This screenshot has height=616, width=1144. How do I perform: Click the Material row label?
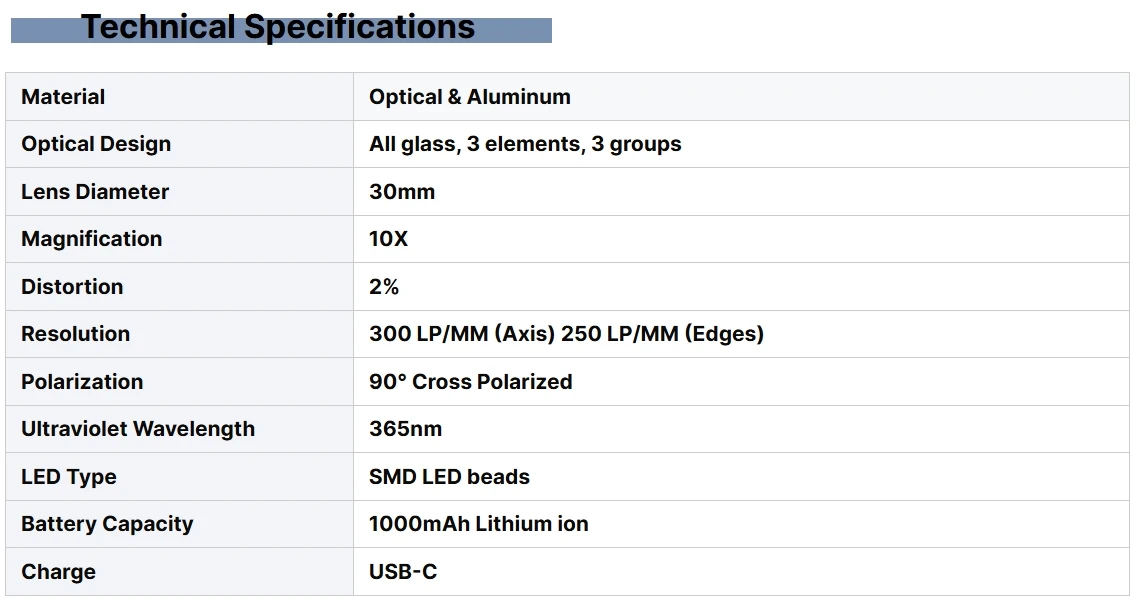point(63,97)
